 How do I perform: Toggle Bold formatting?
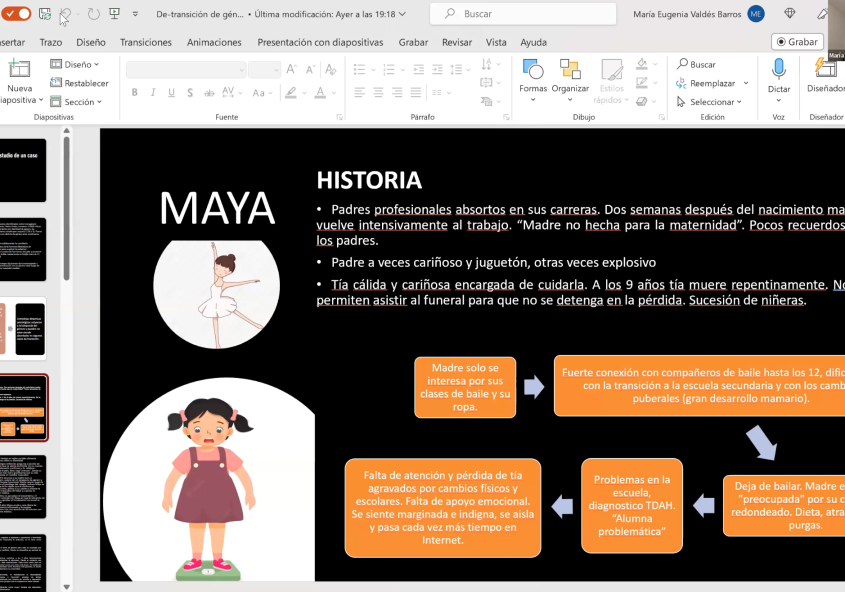click(135, 93)
